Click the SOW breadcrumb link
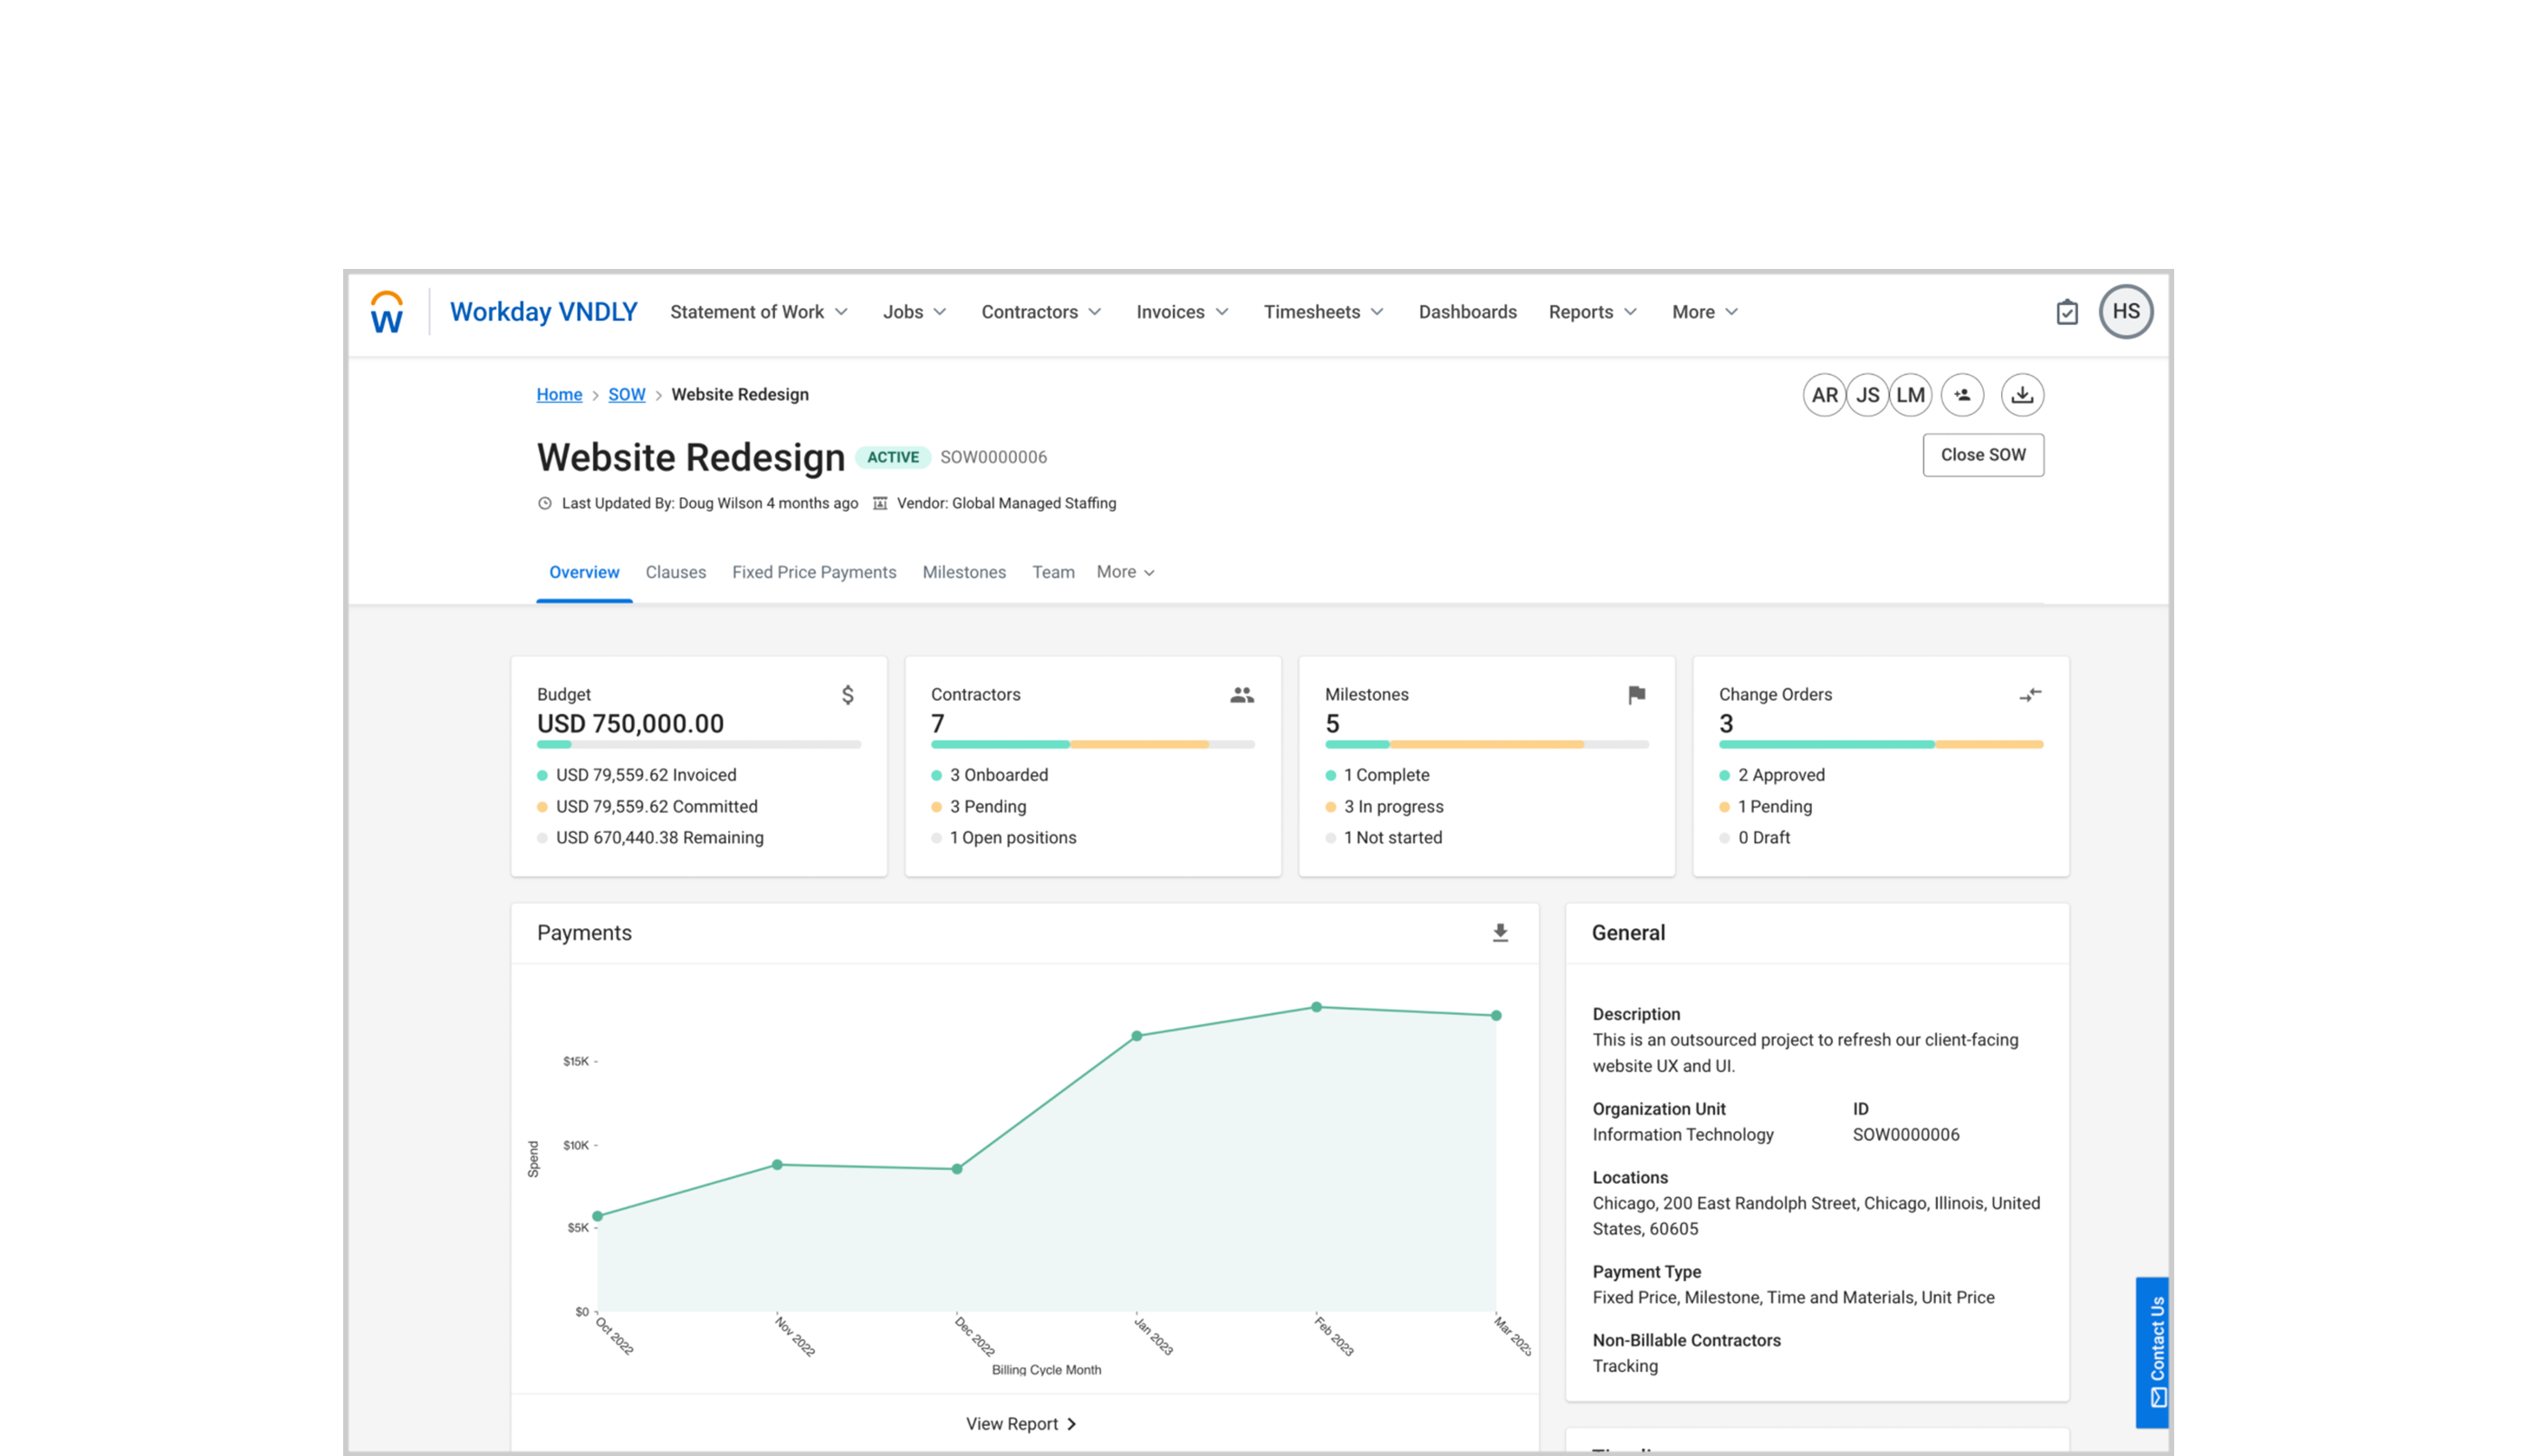The height and width of the screenshot is (1456, 2521). [x=626, y=395]
